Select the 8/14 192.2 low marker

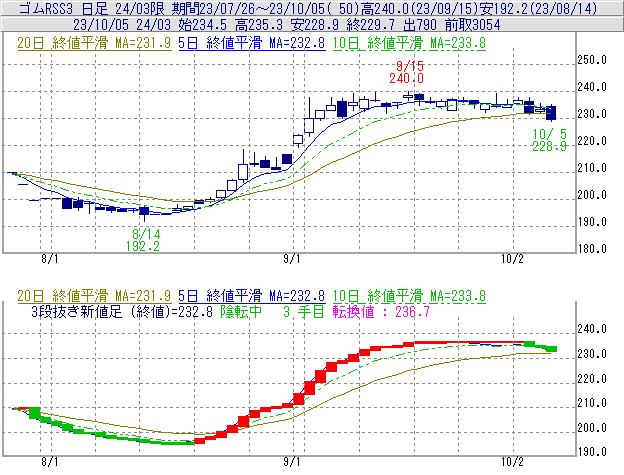[x=143, y=240]
